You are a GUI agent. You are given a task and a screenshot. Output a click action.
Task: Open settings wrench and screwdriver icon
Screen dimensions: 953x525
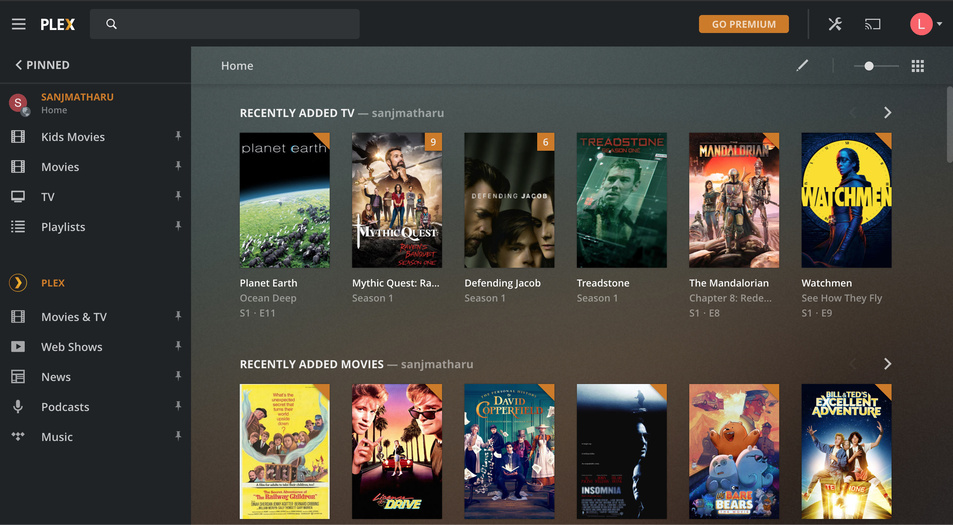pos(835,24)
